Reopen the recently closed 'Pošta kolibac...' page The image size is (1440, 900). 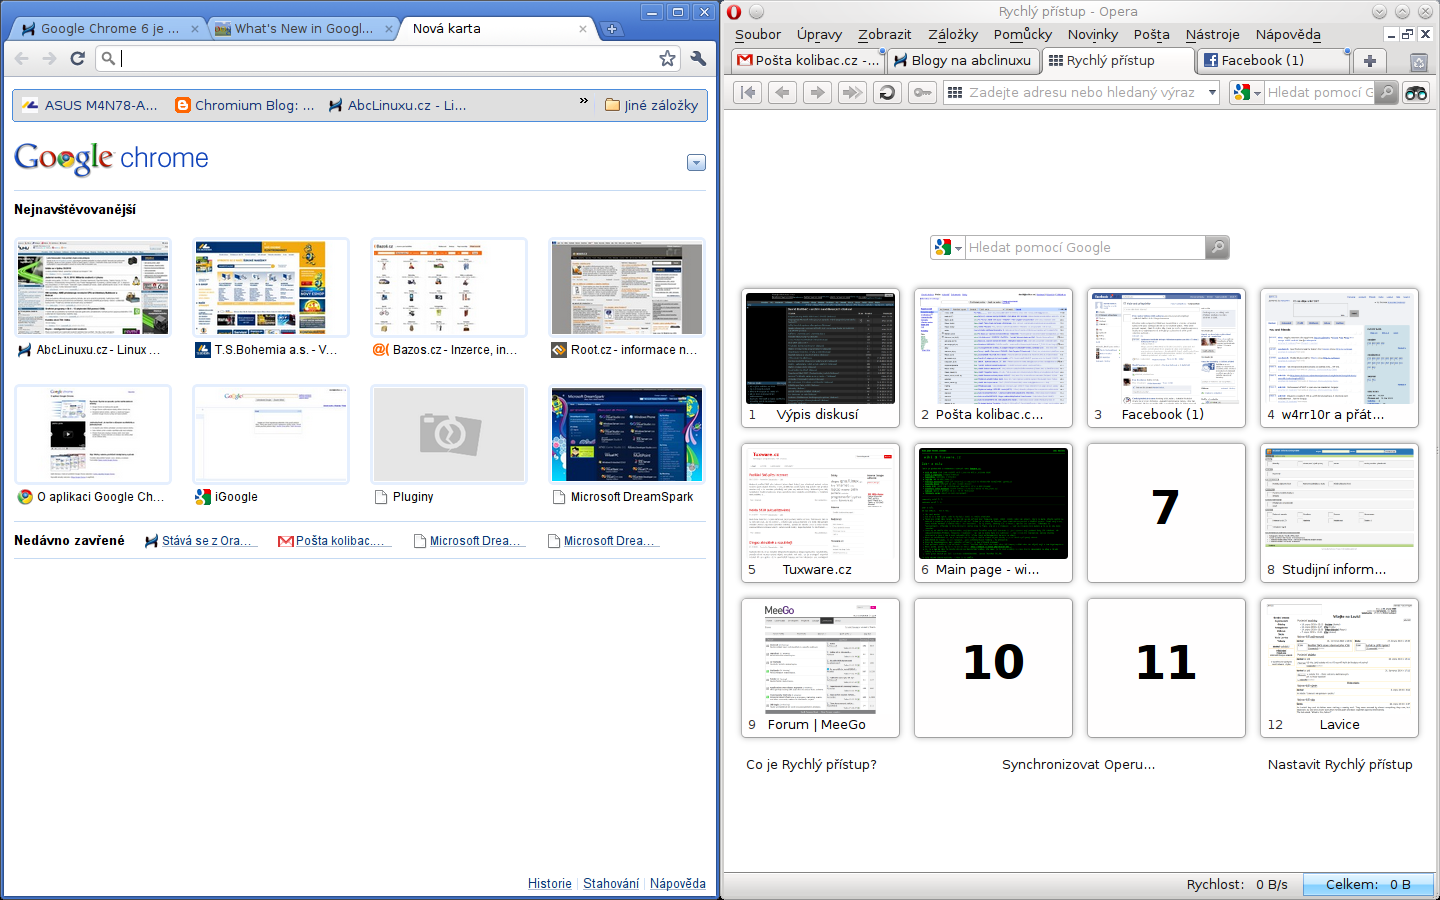click(336, 541)
